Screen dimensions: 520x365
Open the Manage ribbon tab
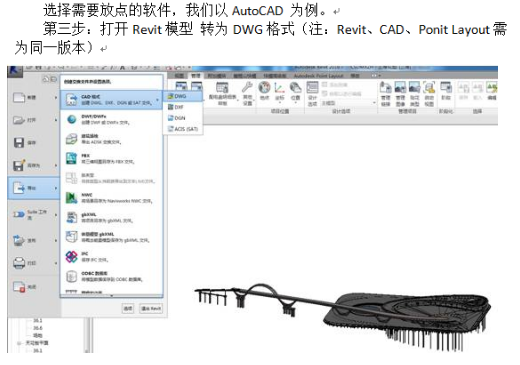pos(196,76)
